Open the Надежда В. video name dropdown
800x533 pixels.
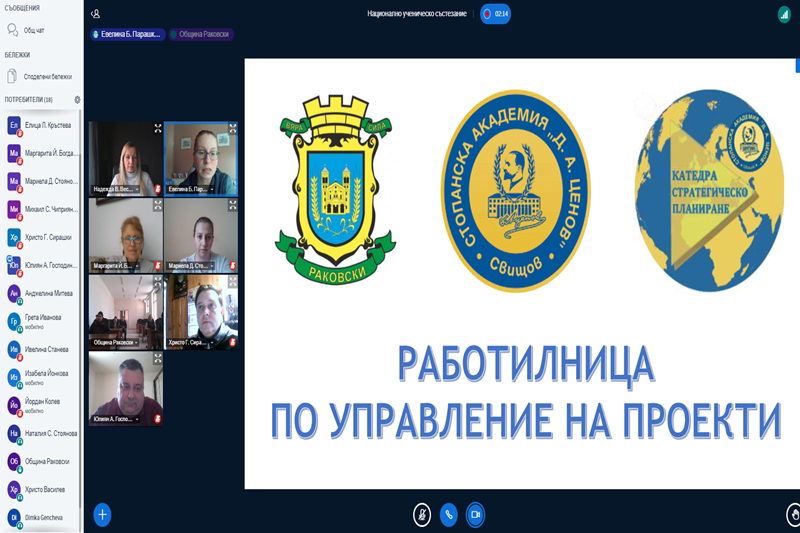coord(117,189)
